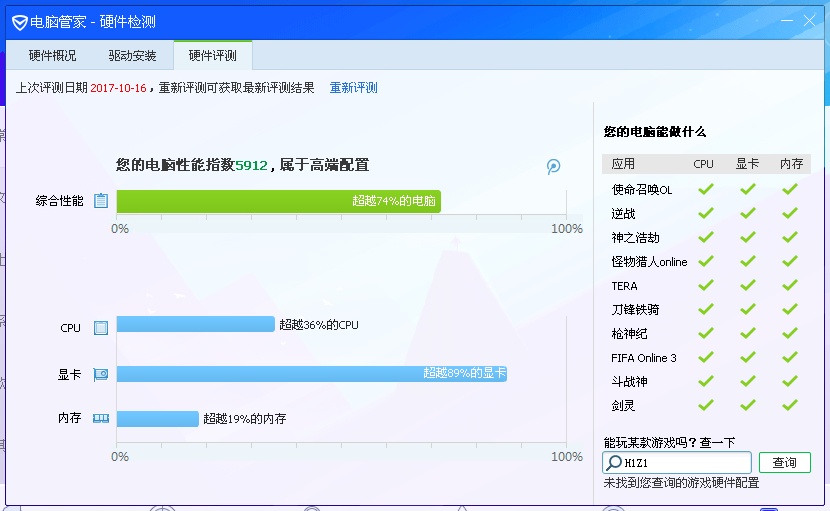Click the 超越19%的内存 label
Viewport: 830px width, 511px height.
click(x=245, y=419)
